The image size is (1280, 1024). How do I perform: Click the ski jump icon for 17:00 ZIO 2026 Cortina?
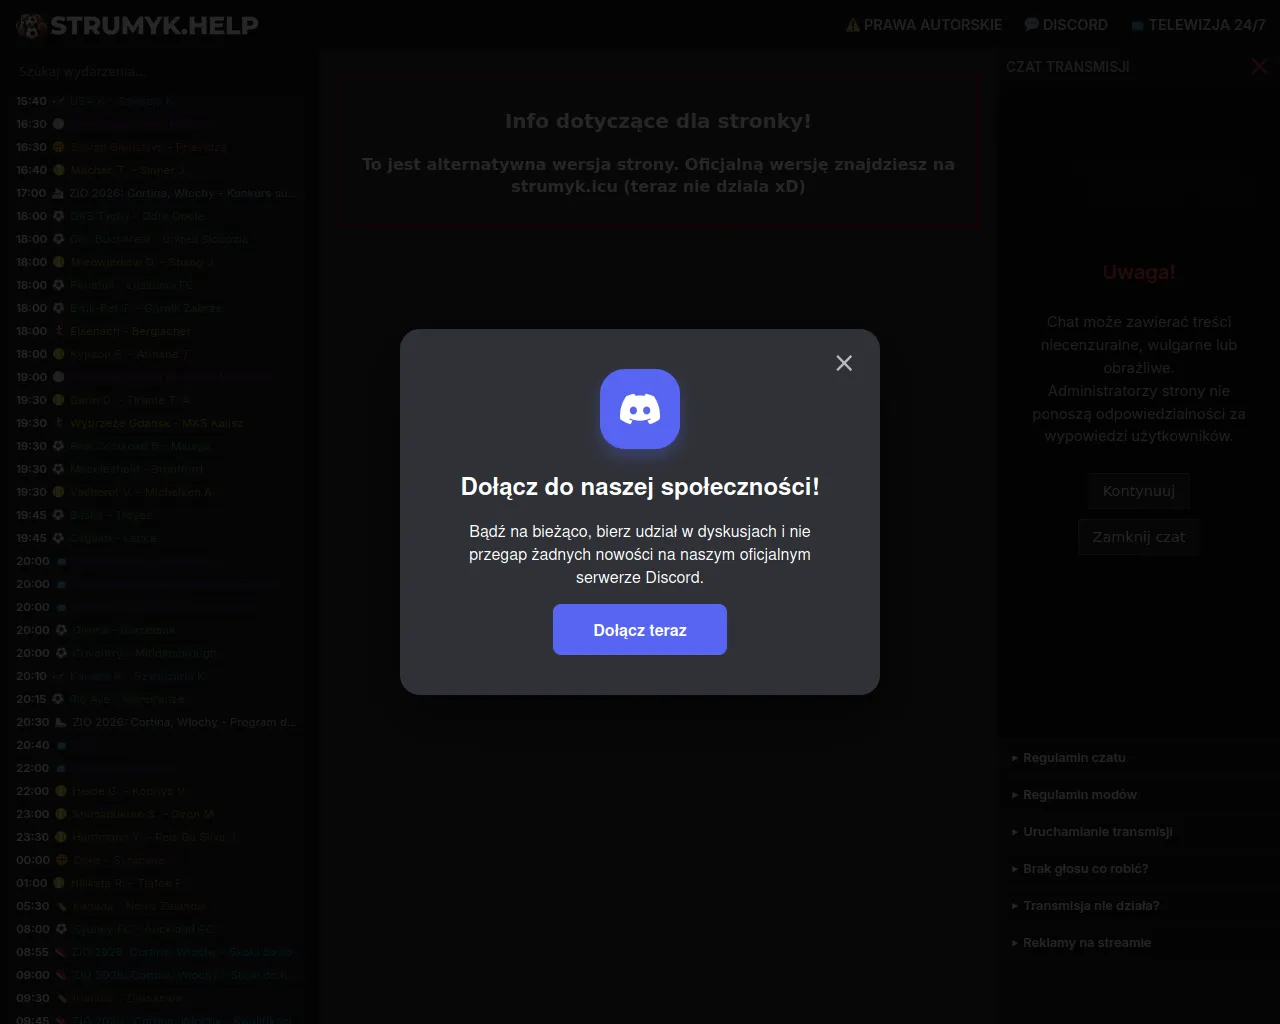click(59, 193)
